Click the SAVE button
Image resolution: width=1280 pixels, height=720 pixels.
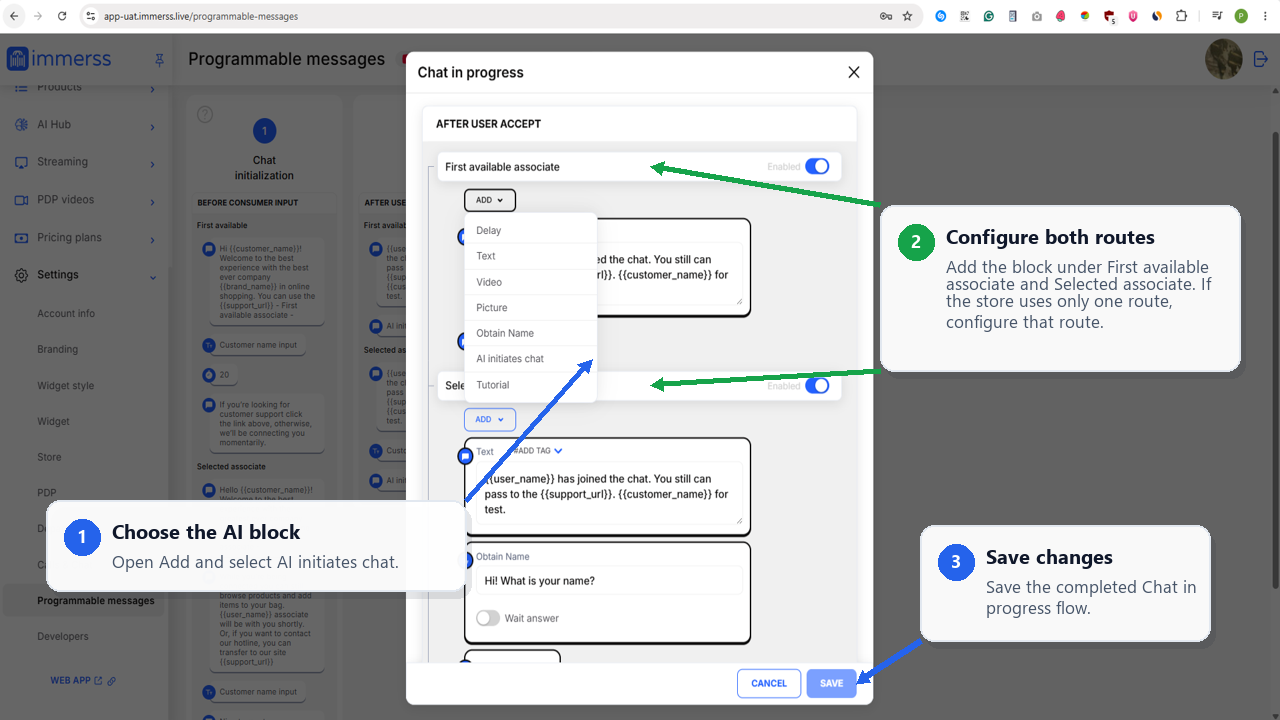832,683
